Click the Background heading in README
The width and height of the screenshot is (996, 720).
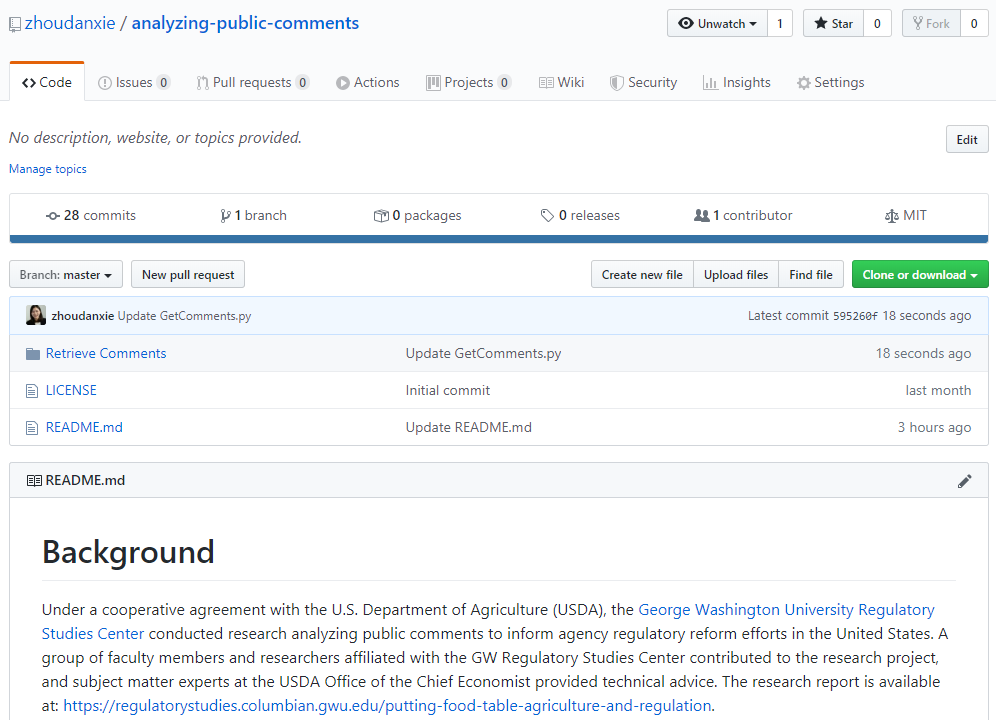[128, 552]
